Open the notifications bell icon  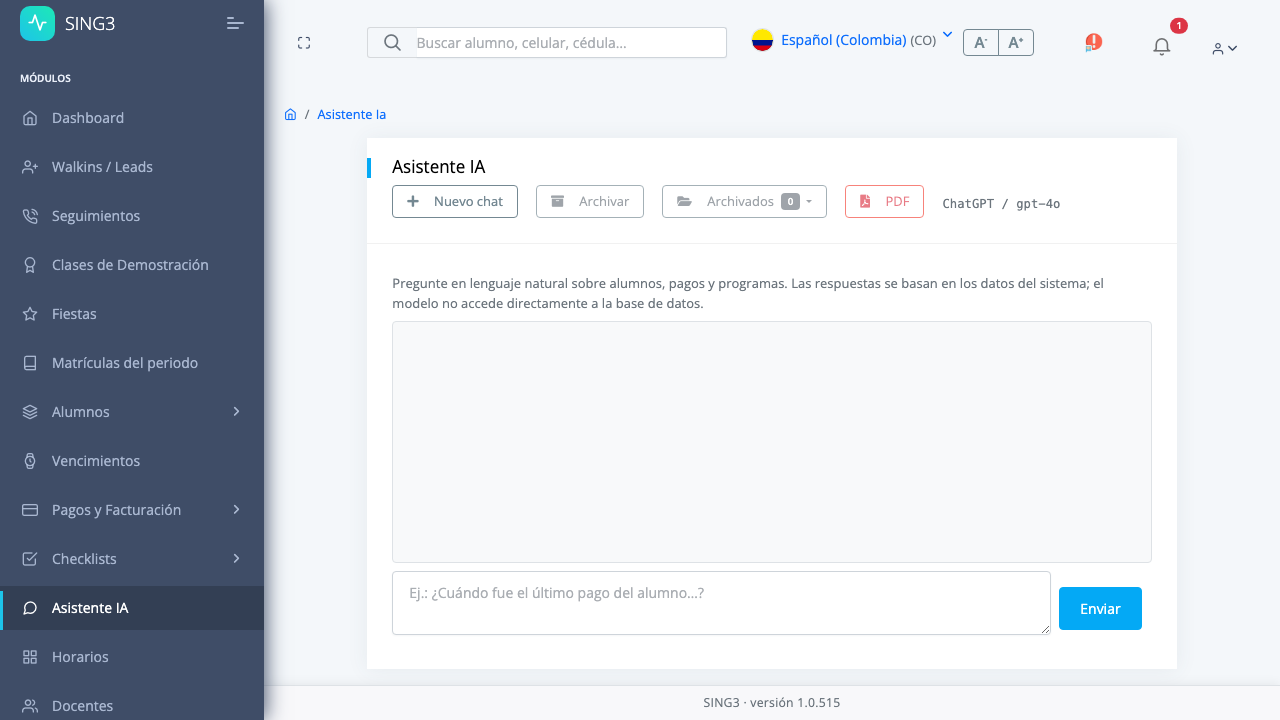[x=1161, y=46]
